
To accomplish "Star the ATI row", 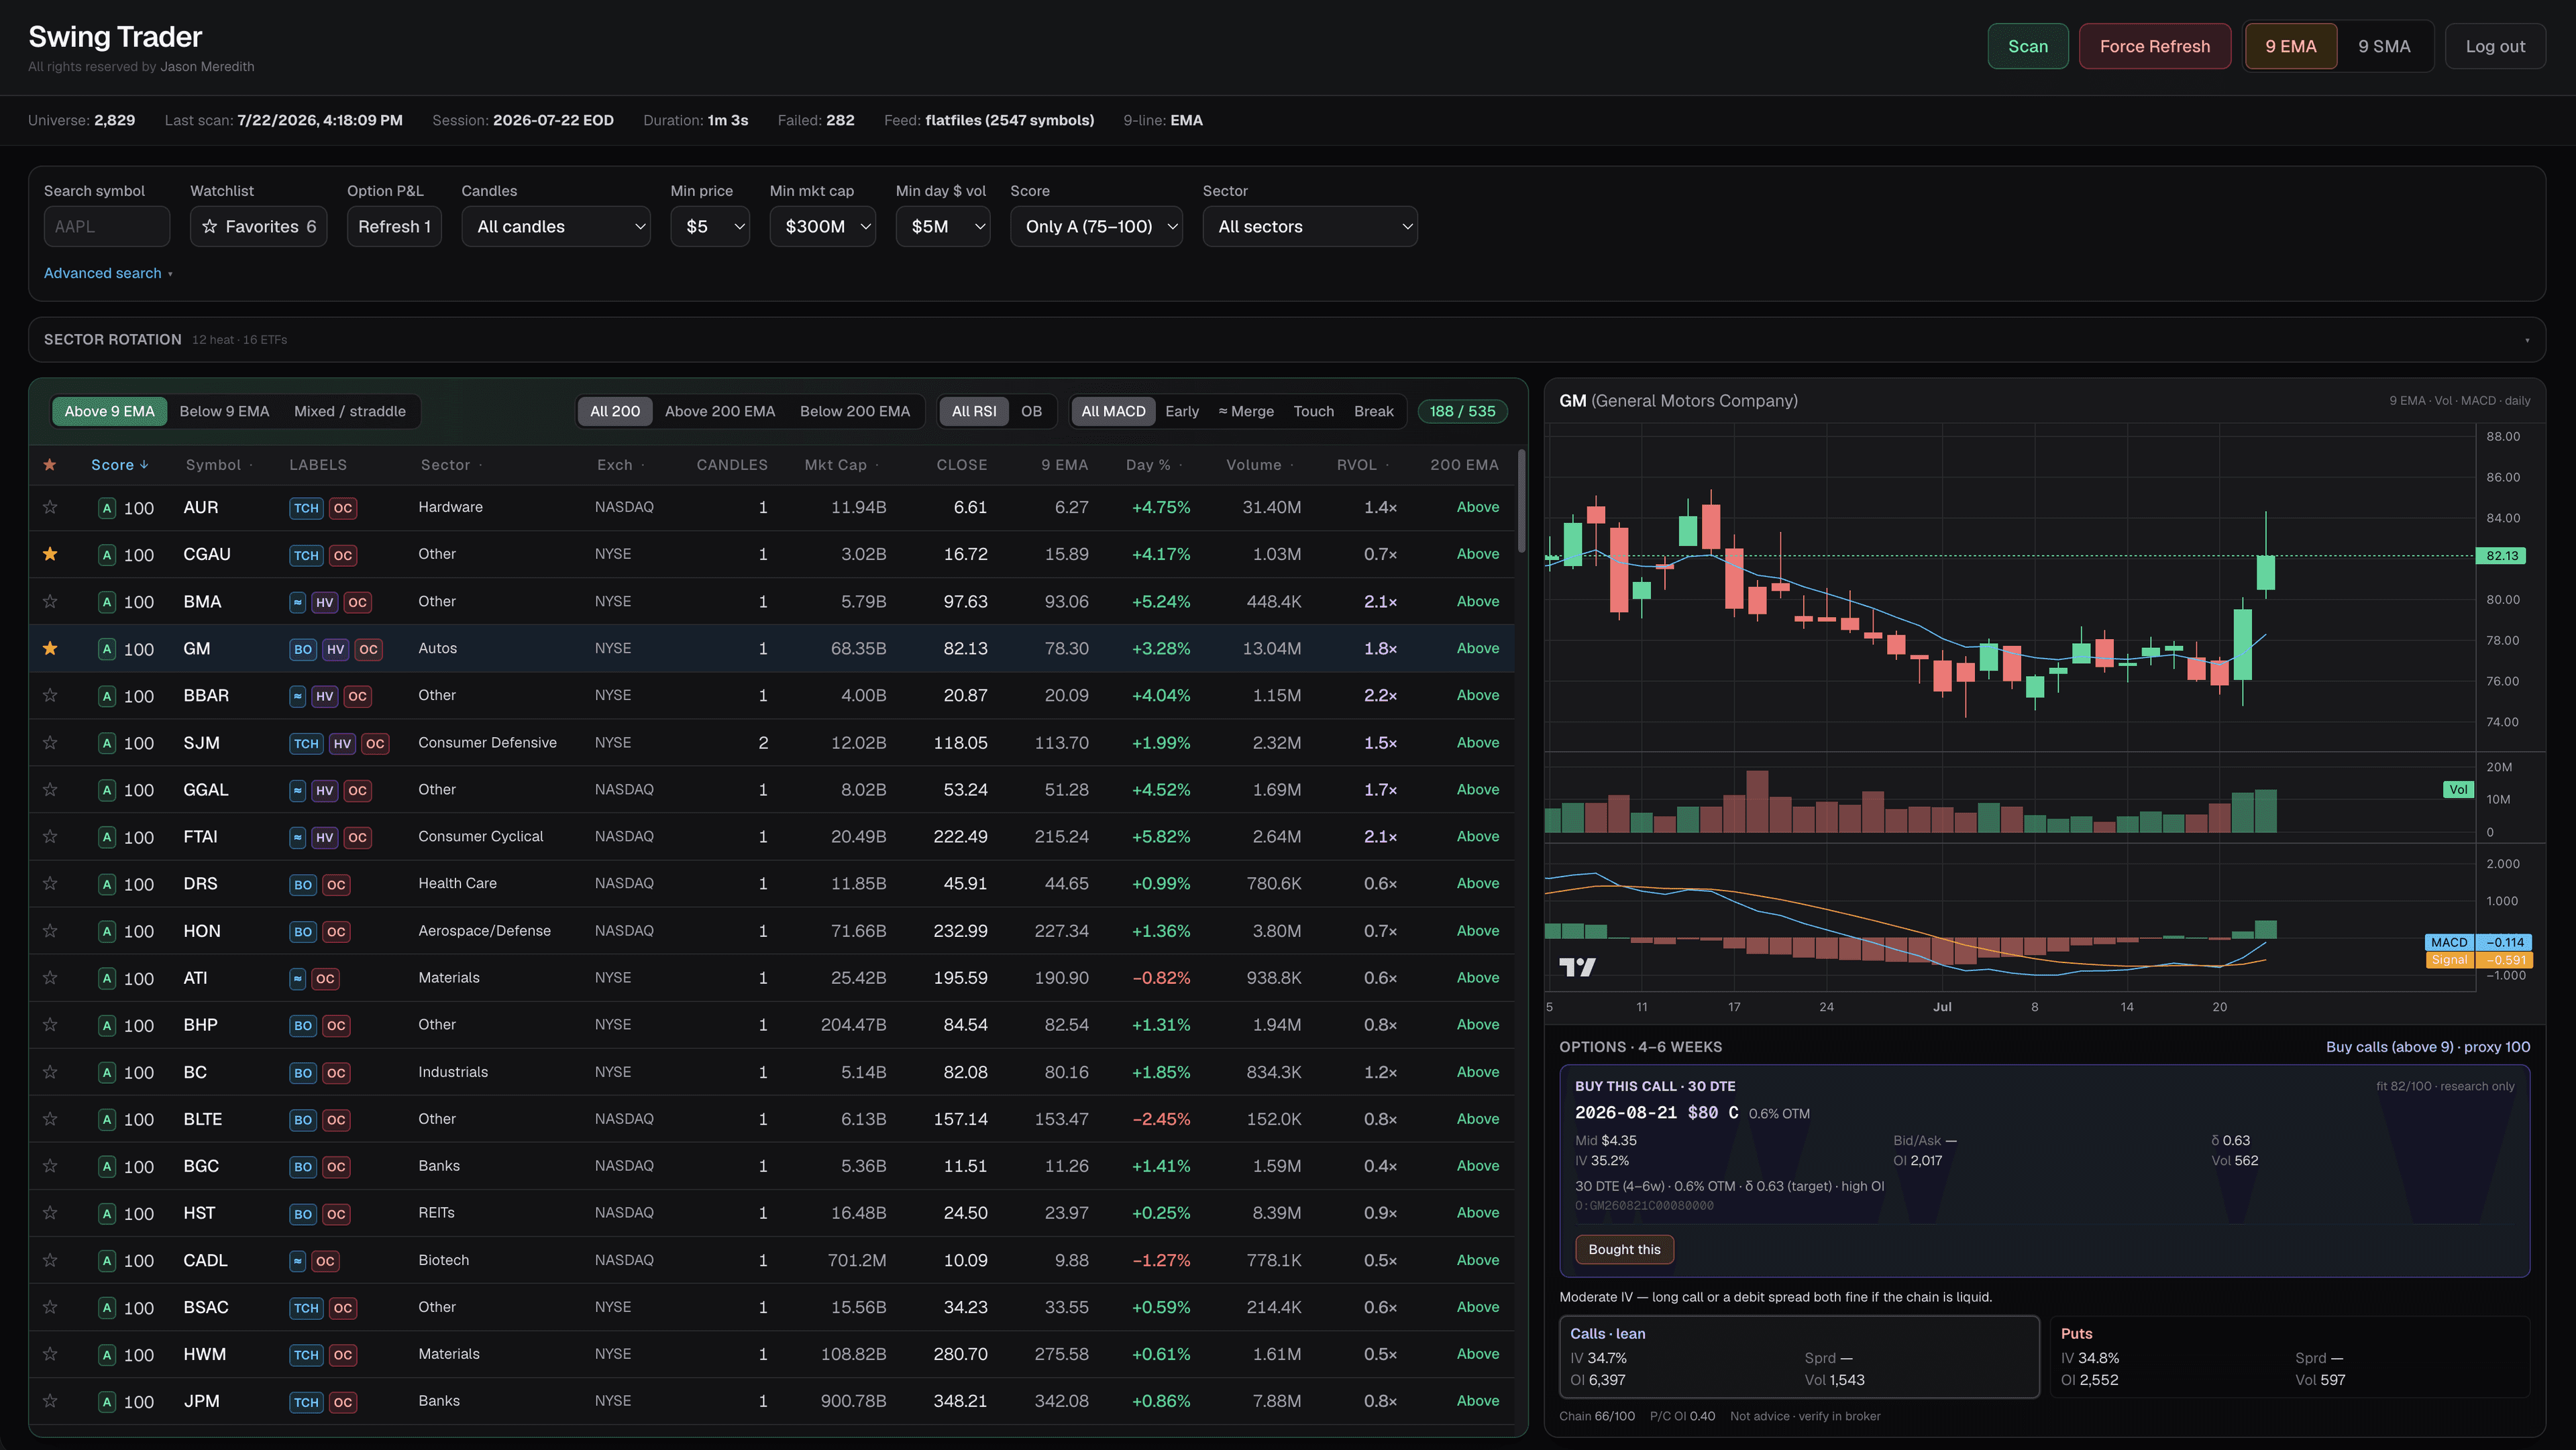I will 50,977.
